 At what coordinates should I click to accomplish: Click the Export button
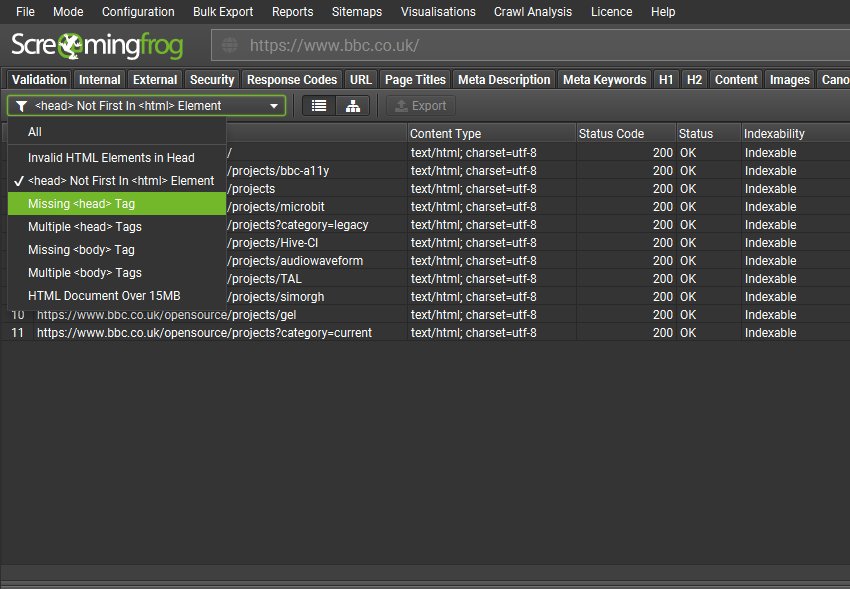(x=420, y=106)
